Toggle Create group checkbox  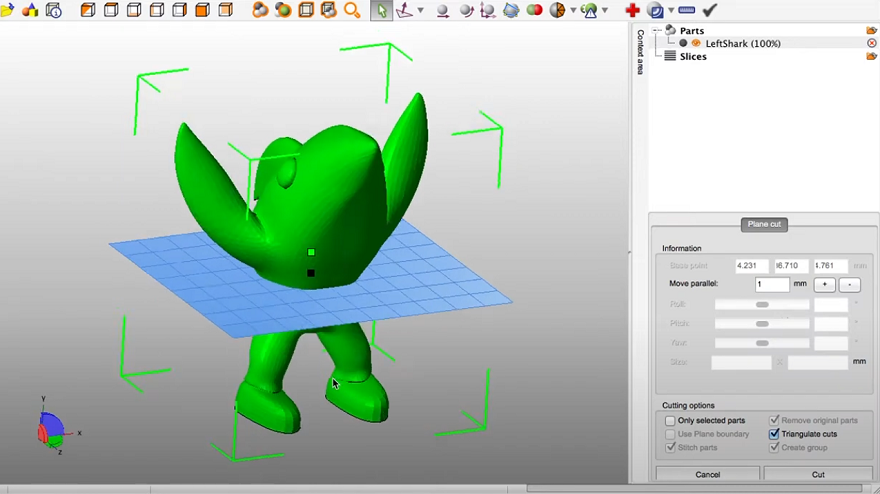click(774, 447)
